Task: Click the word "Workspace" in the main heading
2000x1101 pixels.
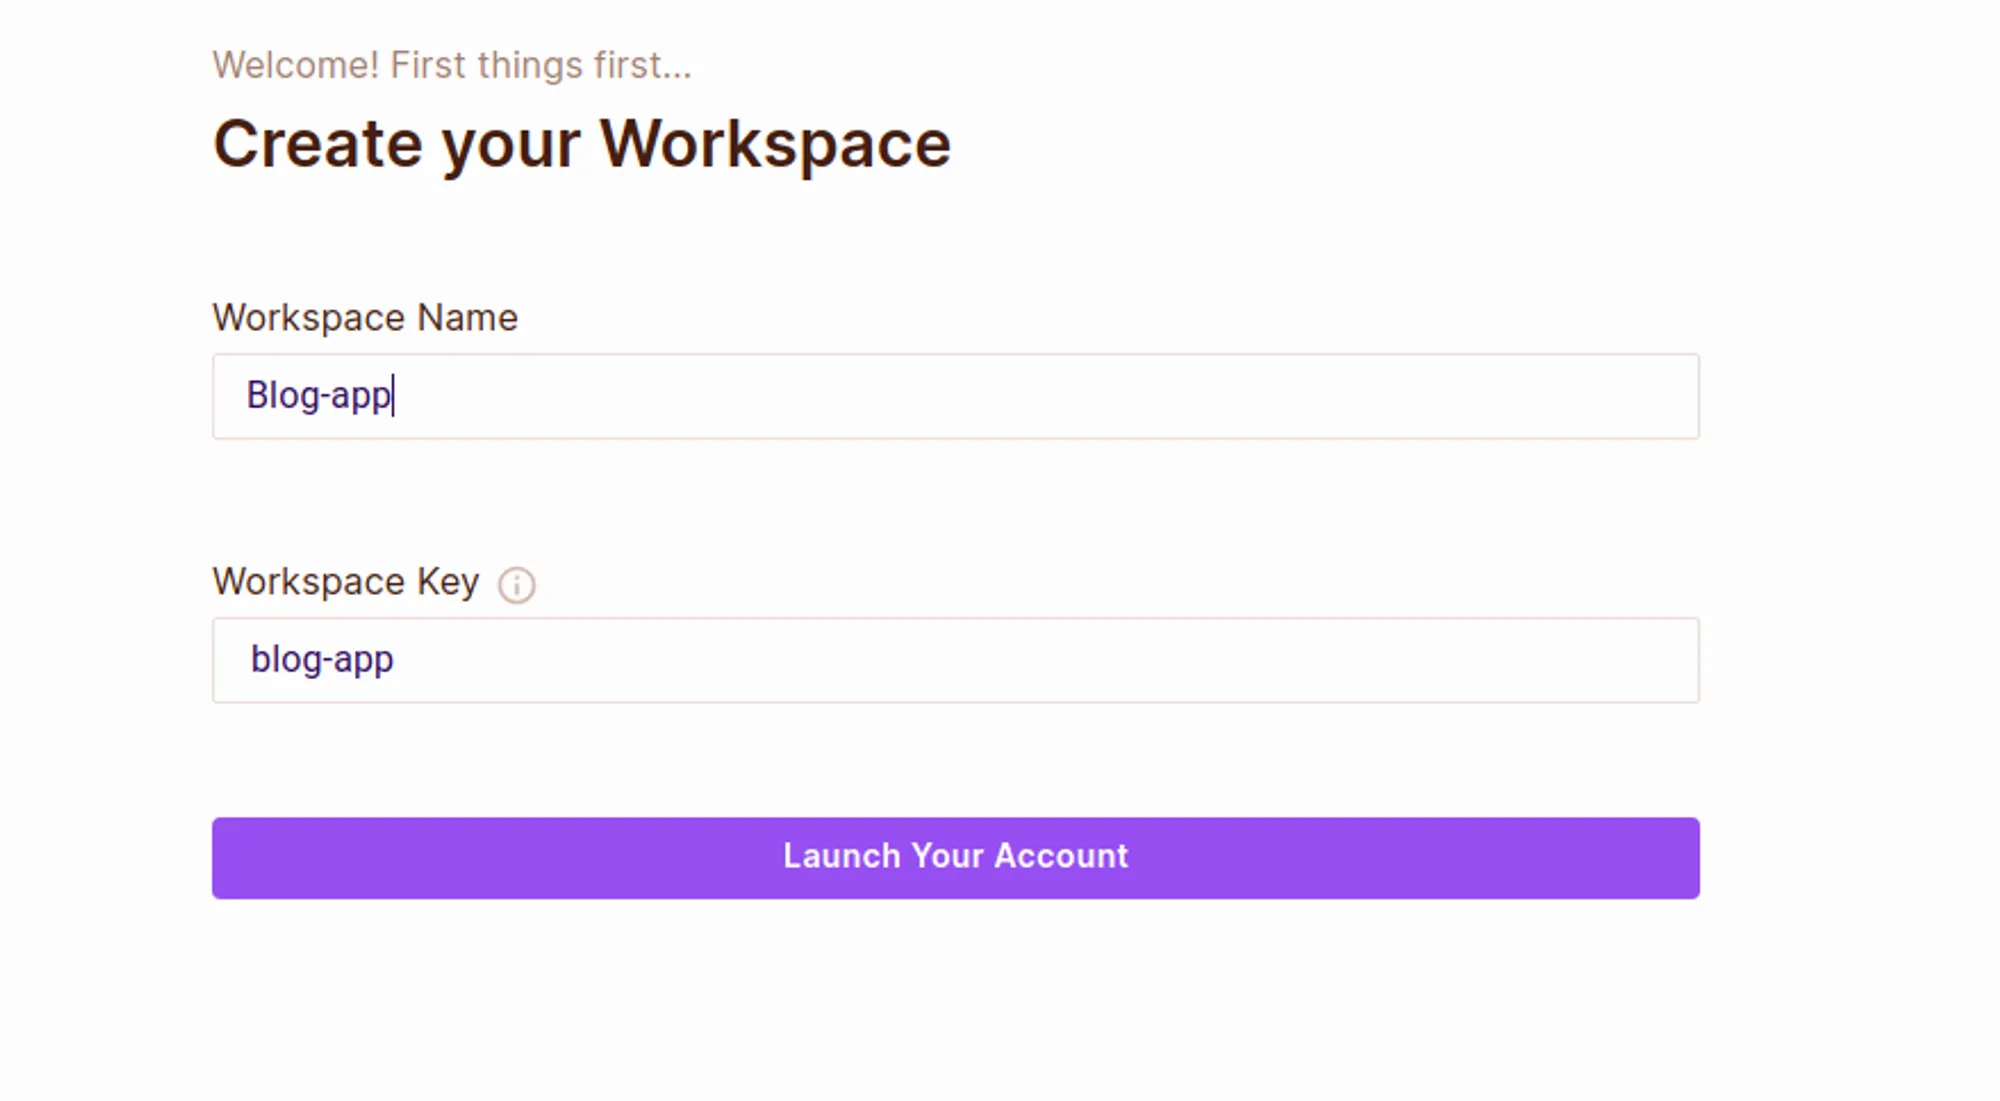Action: [775, 144]
